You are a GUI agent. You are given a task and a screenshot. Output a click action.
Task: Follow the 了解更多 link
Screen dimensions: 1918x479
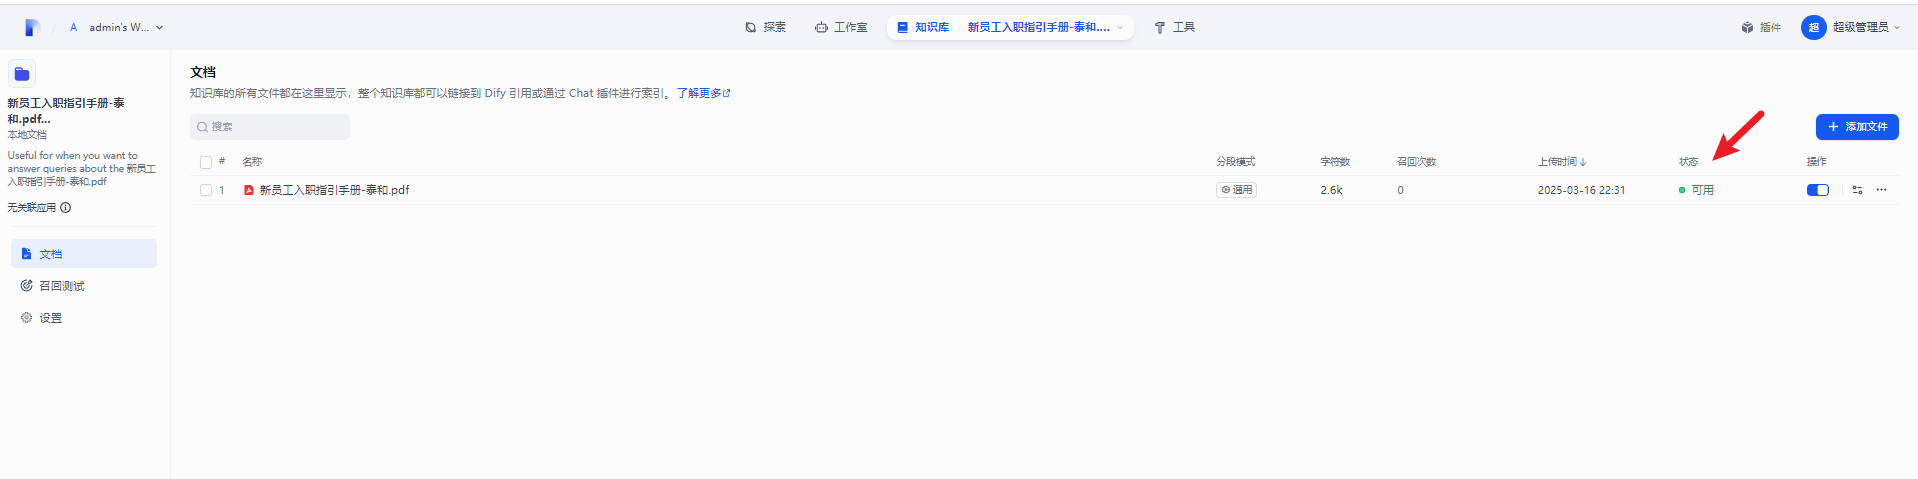[x=703, y=93]
